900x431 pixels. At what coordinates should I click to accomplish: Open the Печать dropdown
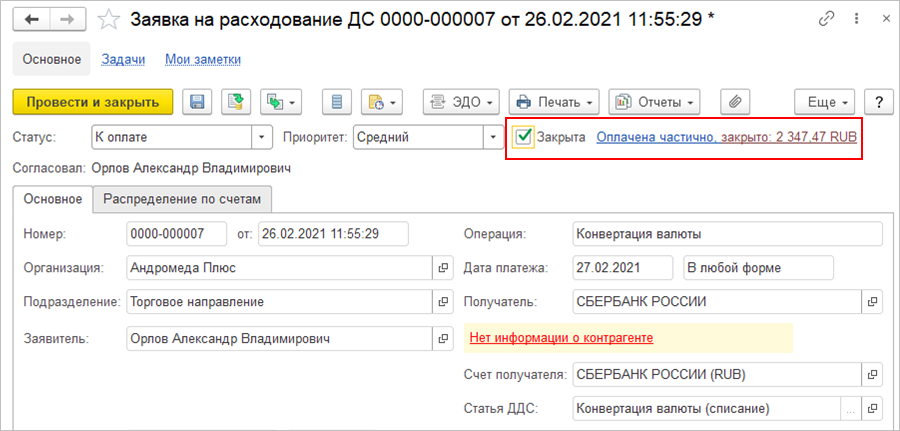coord(554,102)
